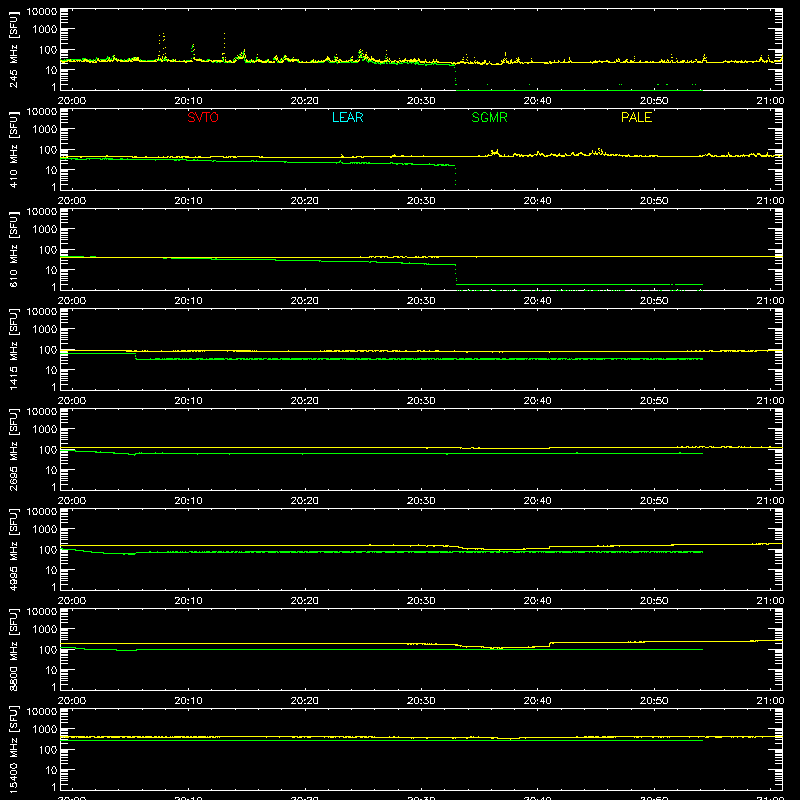This screenshot has width=800, height=800.
Task: Click 20:20 time label below 410 MHz panel
Action: pos(305,201)
